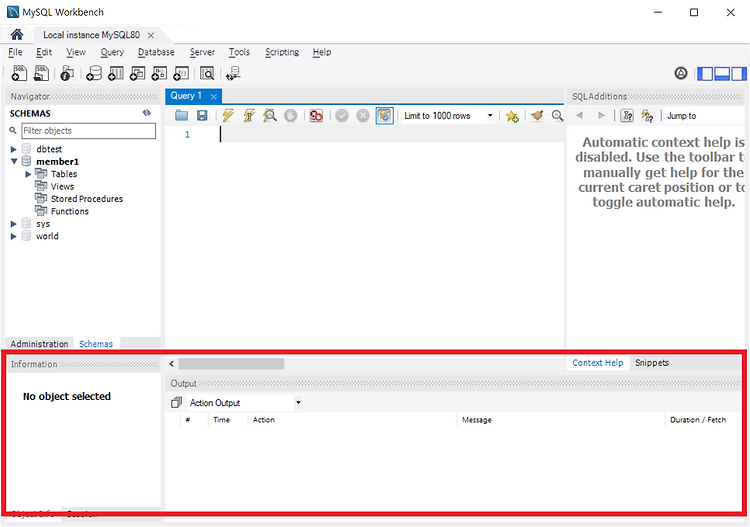750x527 pixels.
Task: Toggle the bottom output panel visibility
Action: point(722,74)
